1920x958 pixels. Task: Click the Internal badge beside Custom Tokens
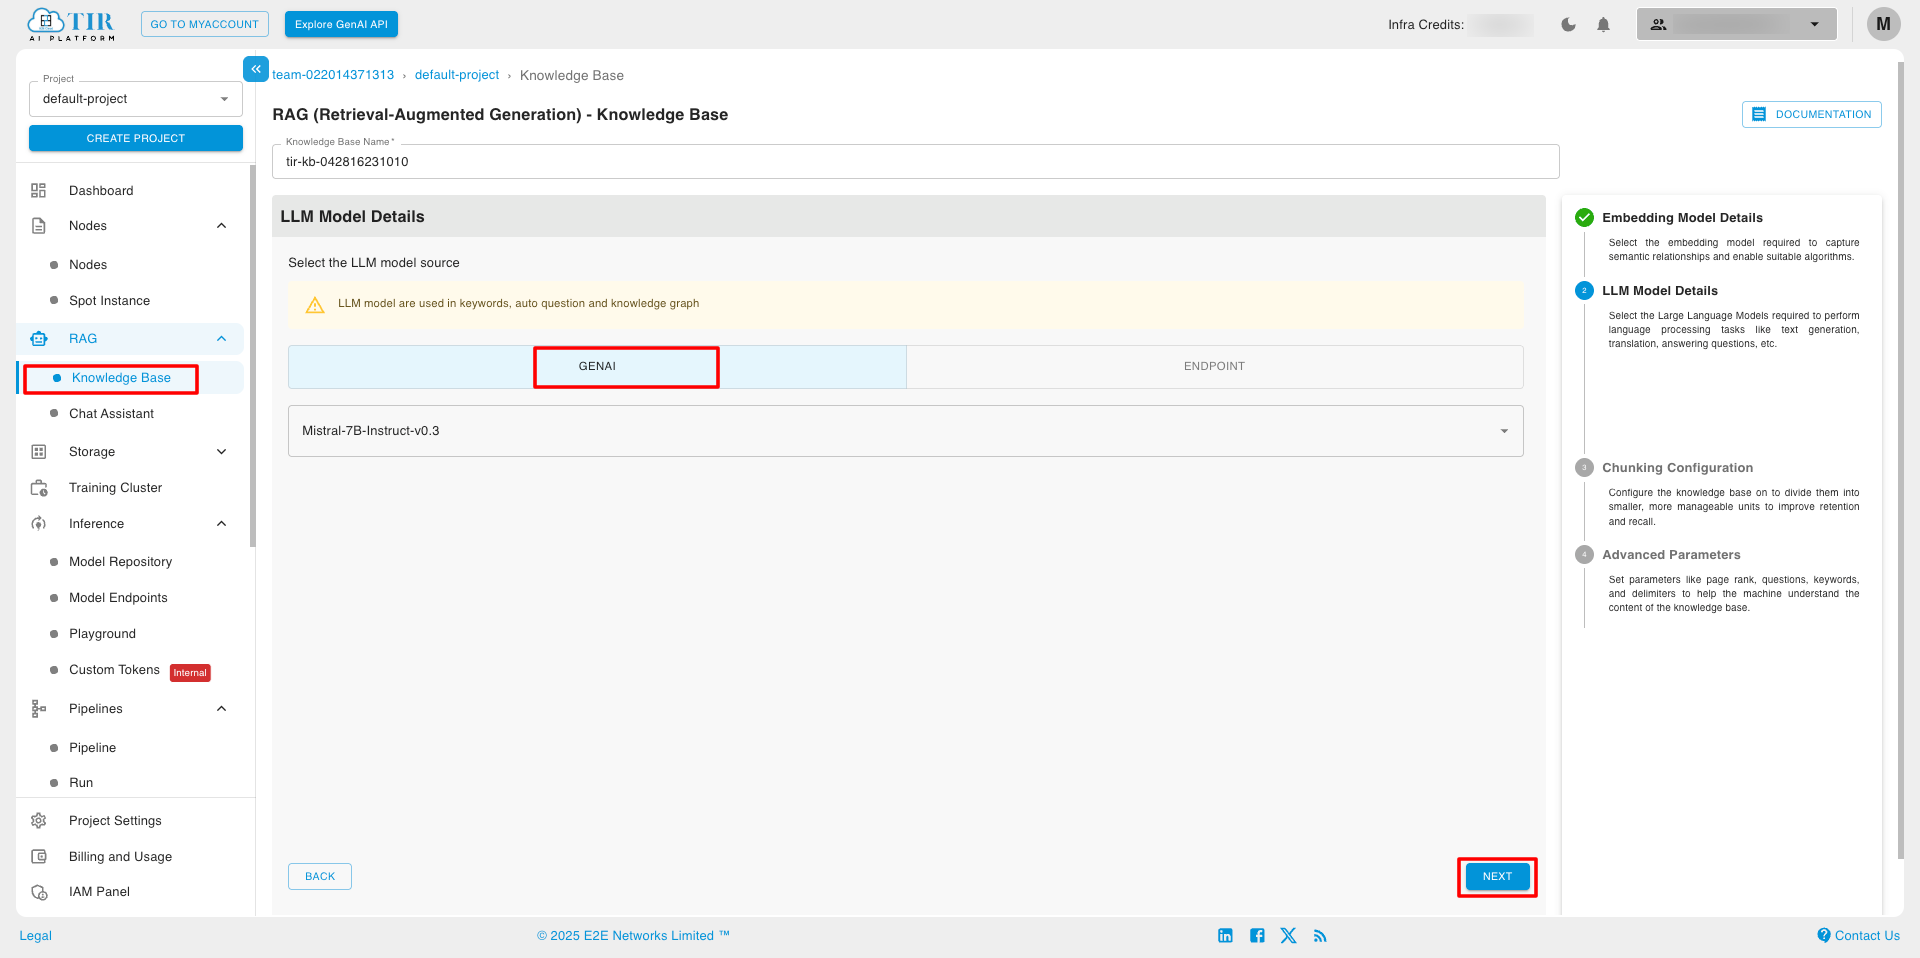pos(190,673)
